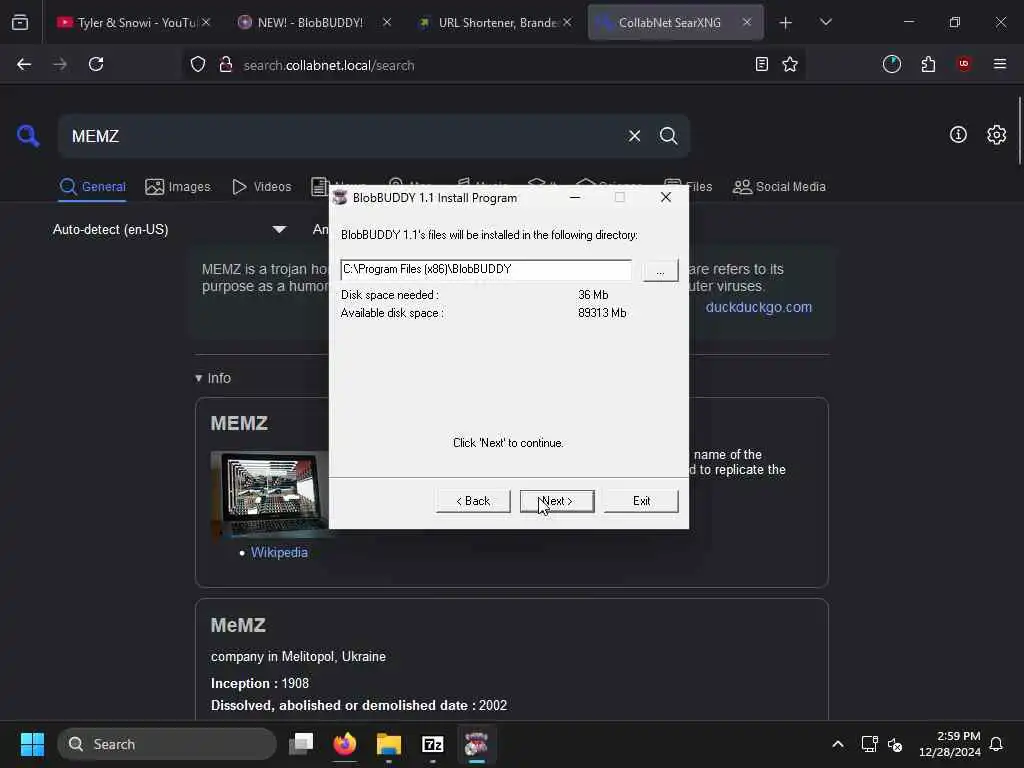The width and height of the screenshot is (1024, 768).
Task: Open Task View on the taskbar
Action: coord(301,744)
